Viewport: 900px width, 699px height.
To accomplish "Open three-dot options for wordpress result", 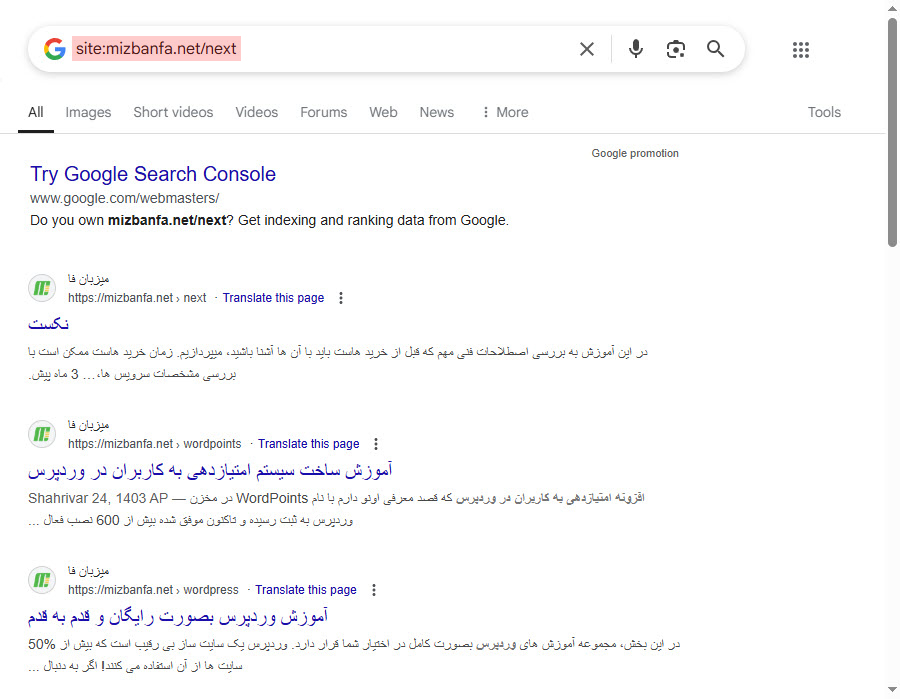I will click(x=374, y=590).
